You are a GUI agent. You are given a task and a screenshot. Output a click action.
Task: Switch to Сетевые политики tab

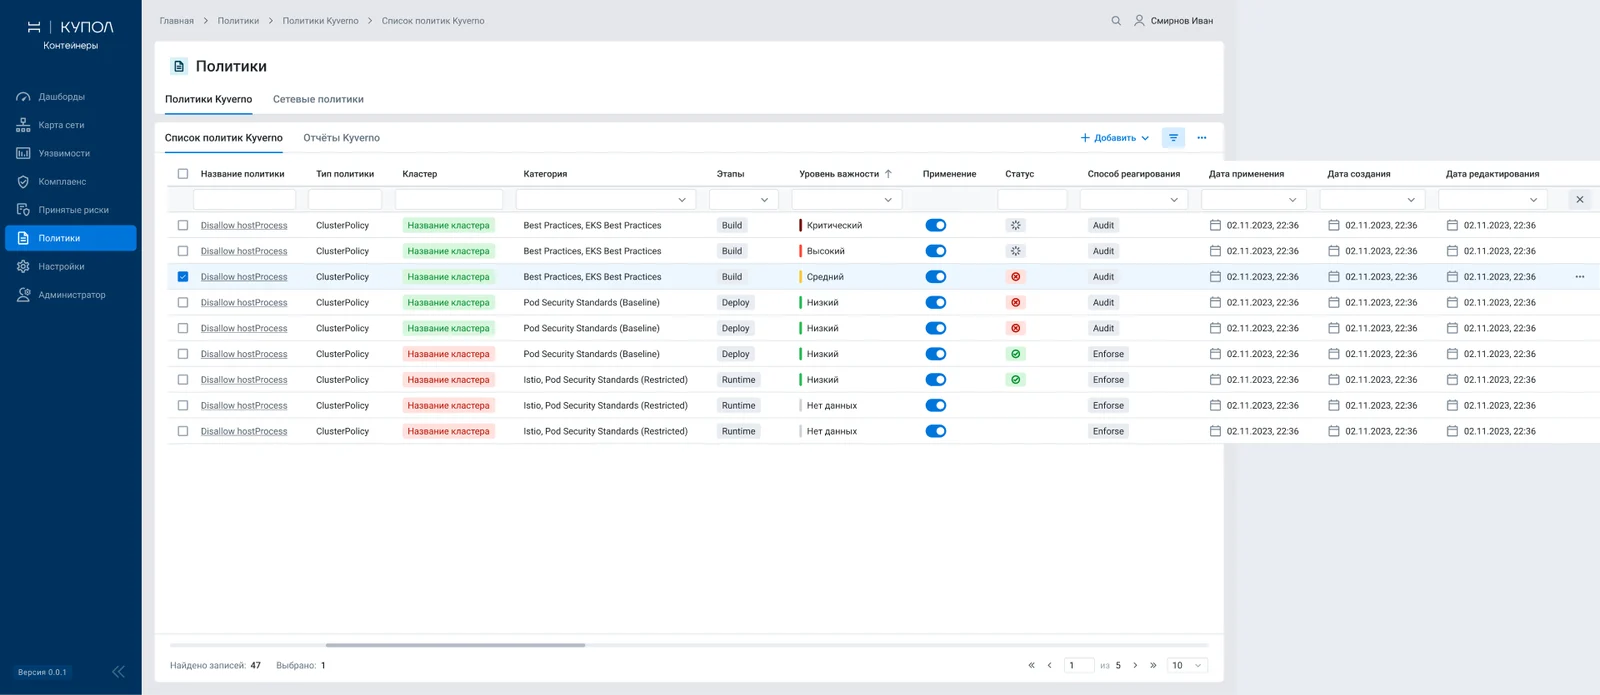[318, 99]
